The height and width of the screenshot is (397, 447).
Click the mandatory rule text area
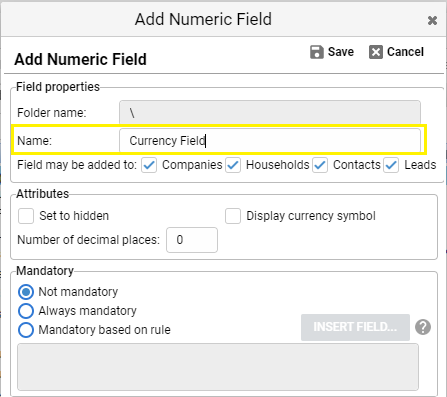pyautogui.click(x=218, y=367)
